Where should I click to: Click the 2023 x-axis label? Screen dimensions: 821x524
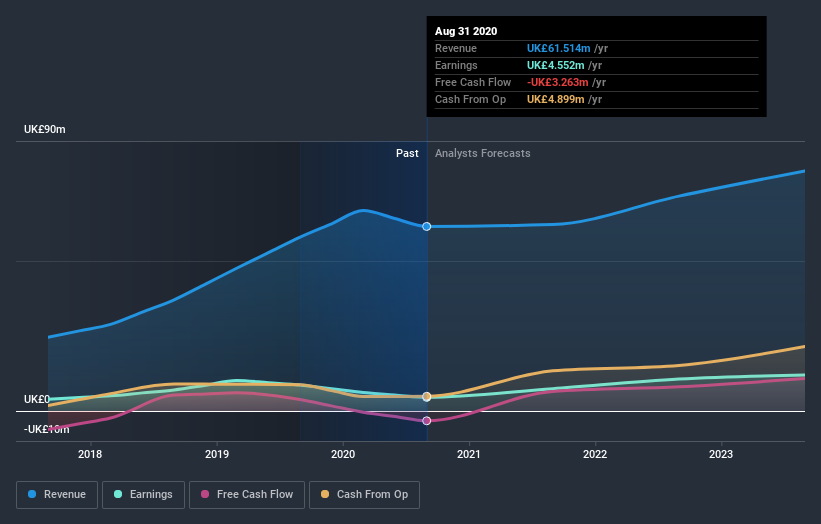pos(721,454)
